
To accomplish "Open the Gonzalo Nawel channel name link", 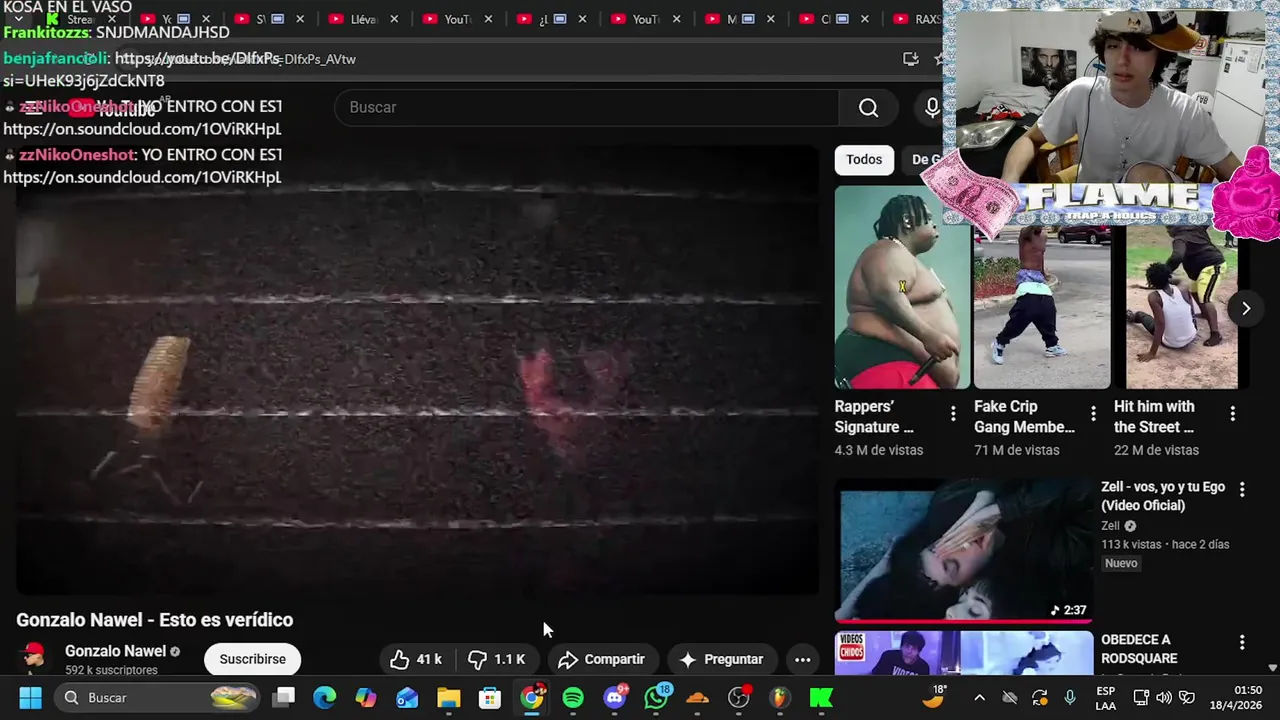I will click(115, 651).
